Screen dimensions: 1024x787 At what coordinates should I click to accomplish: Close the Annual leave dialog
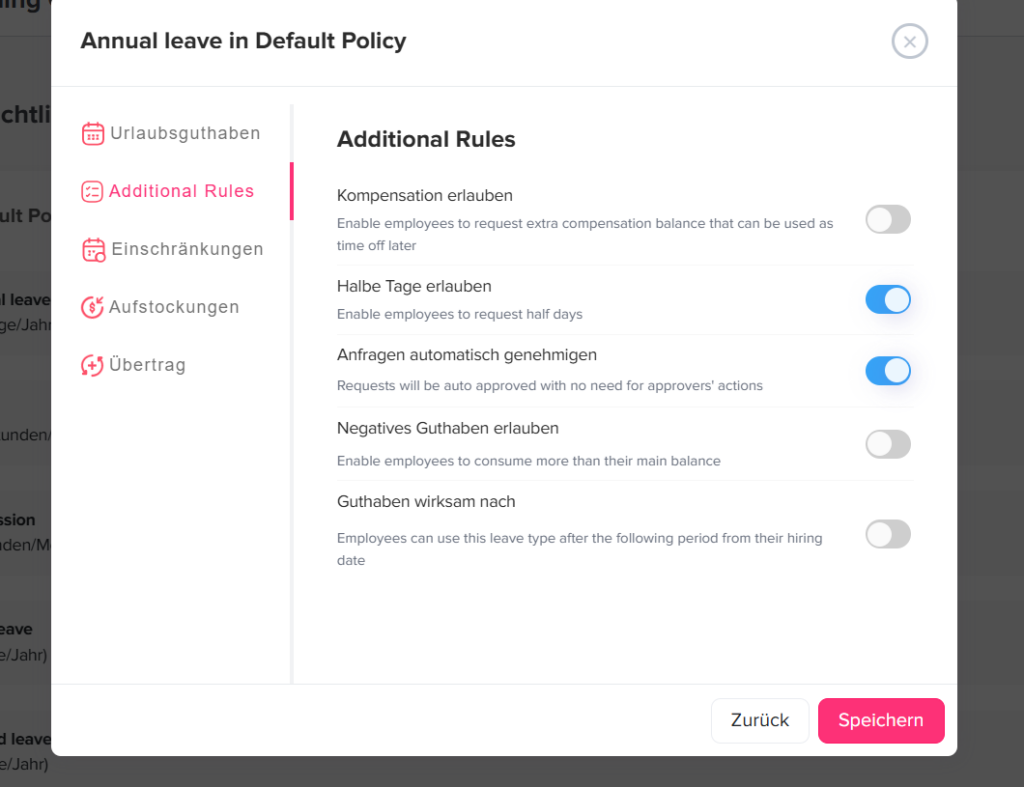point(909,42)
